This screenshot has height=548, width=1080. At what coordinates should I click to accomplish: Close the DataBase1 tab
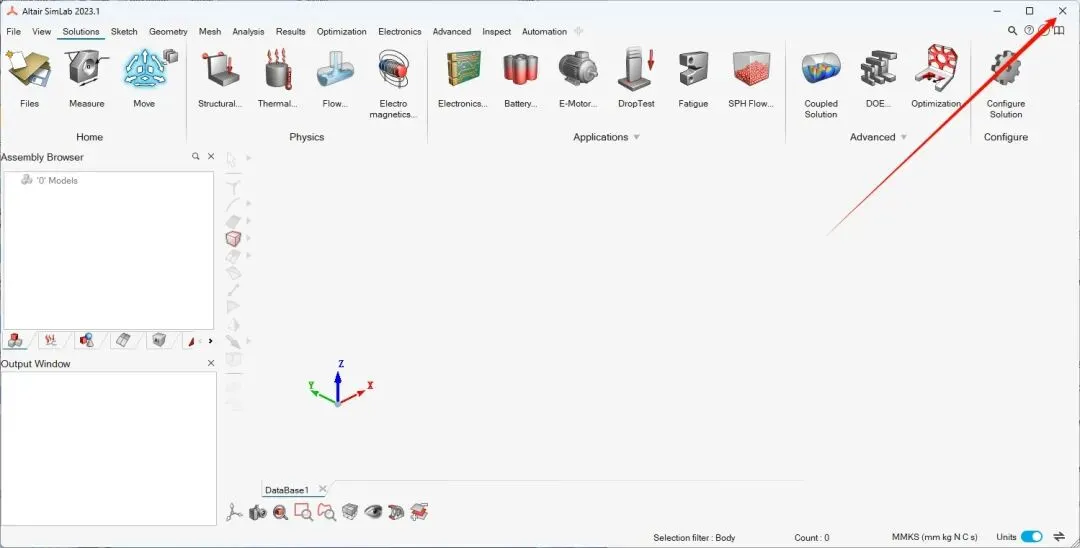click(x=322, y=489)
